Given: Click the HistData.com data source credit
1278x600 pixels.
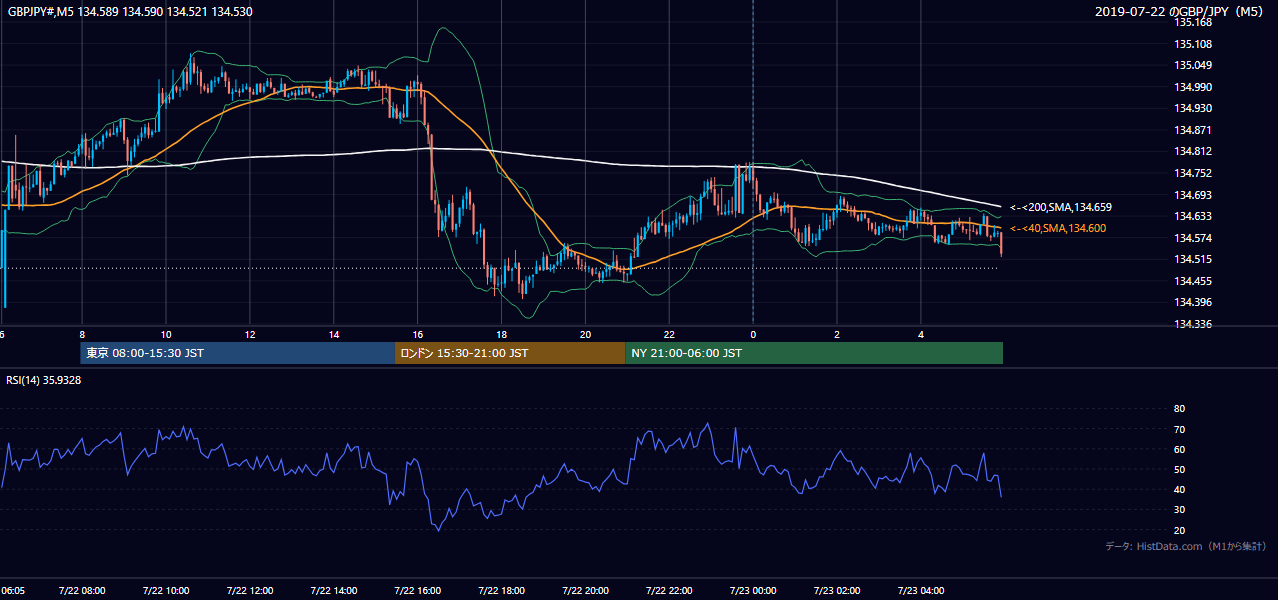Looking at the screenshot, I should click(1186, 546).
